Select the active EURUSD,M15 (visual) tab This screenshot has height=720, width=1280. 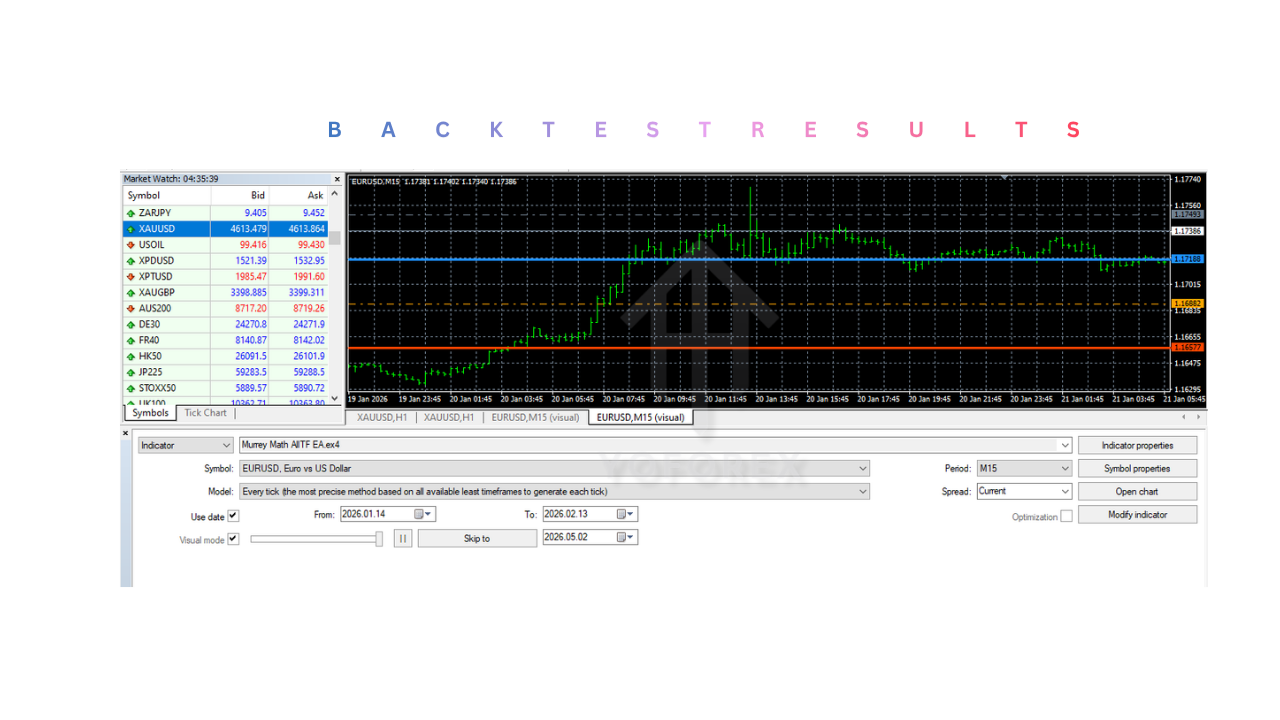point(640,417)
